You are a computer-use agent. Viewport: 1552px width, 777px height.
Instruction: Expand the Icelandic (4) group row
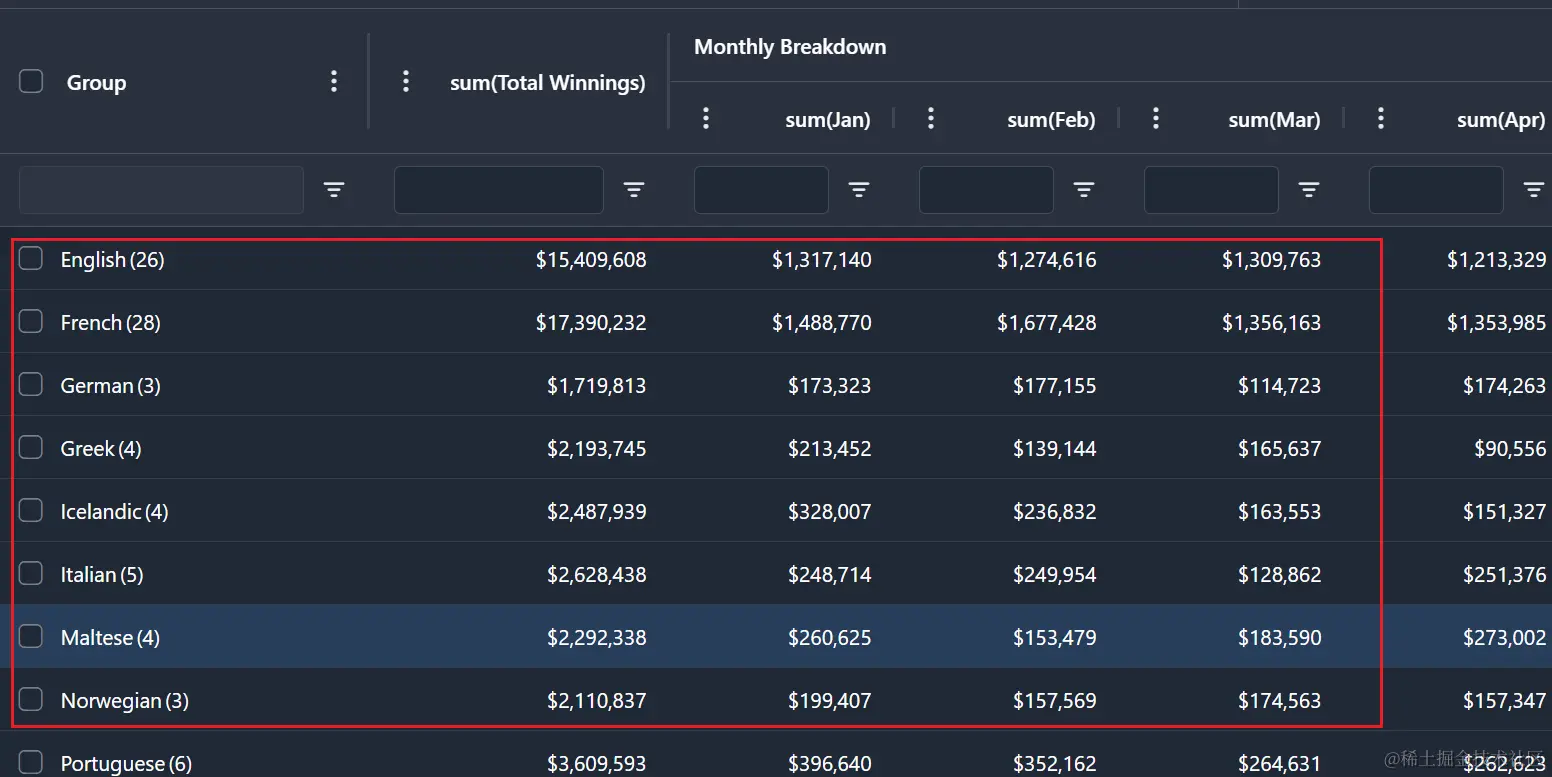(x=114, y=512)
